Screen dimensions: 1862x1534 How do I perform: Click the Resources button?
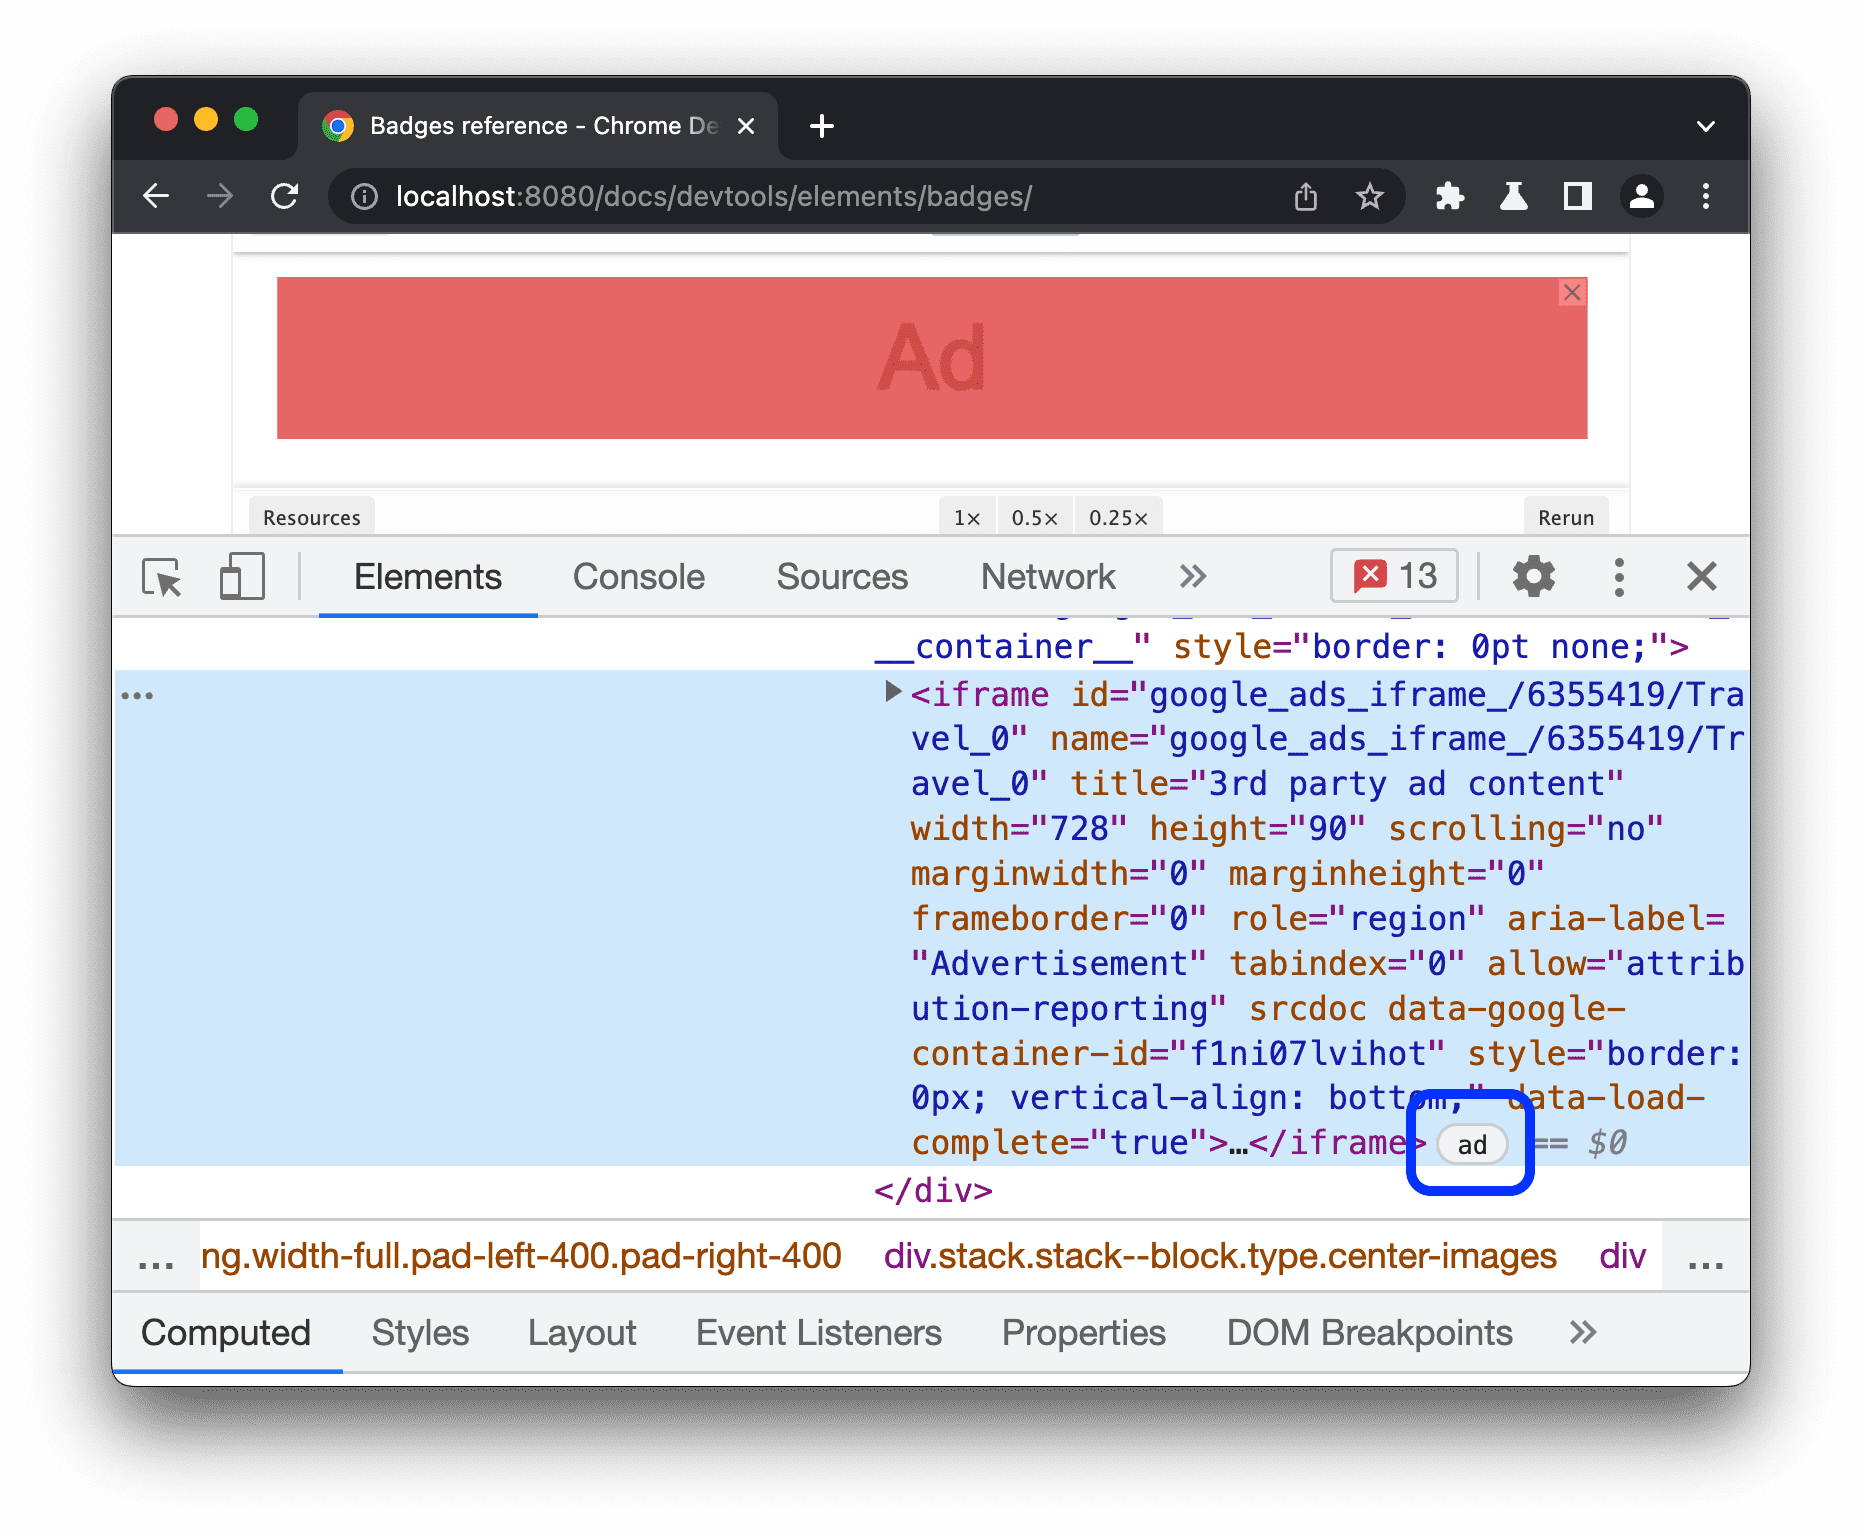tap(311, 517)
